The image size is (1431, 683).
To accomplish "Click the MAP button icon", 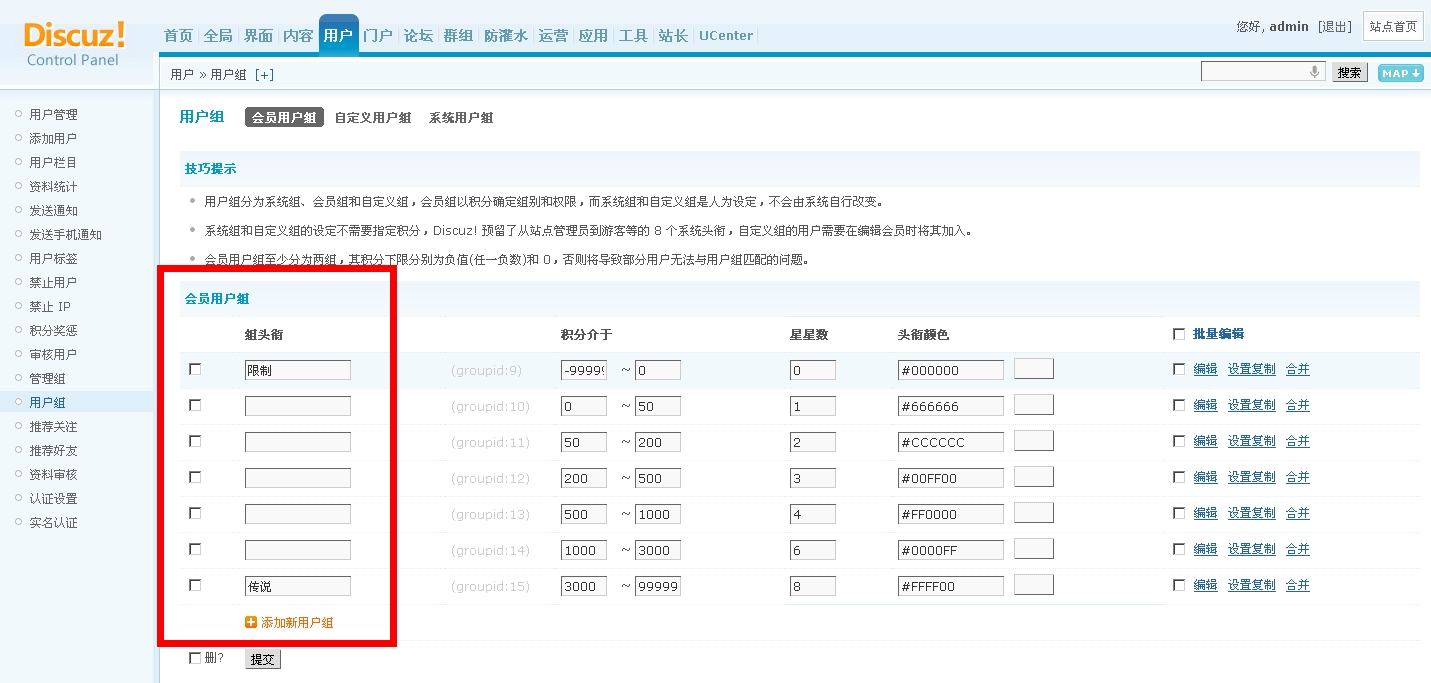I will pos(1400,73).
